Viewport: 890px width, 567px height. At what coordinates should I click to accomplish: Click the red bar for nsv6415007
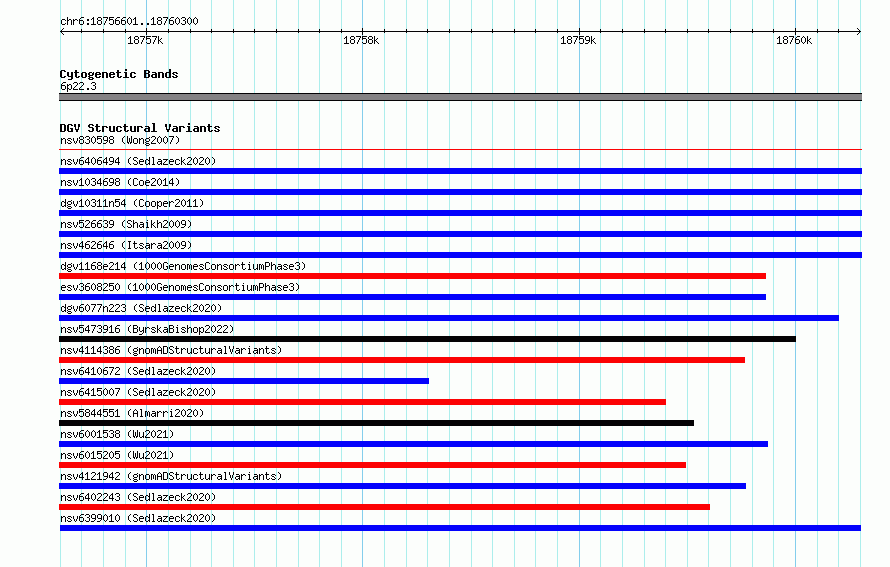tap(362, 402)
